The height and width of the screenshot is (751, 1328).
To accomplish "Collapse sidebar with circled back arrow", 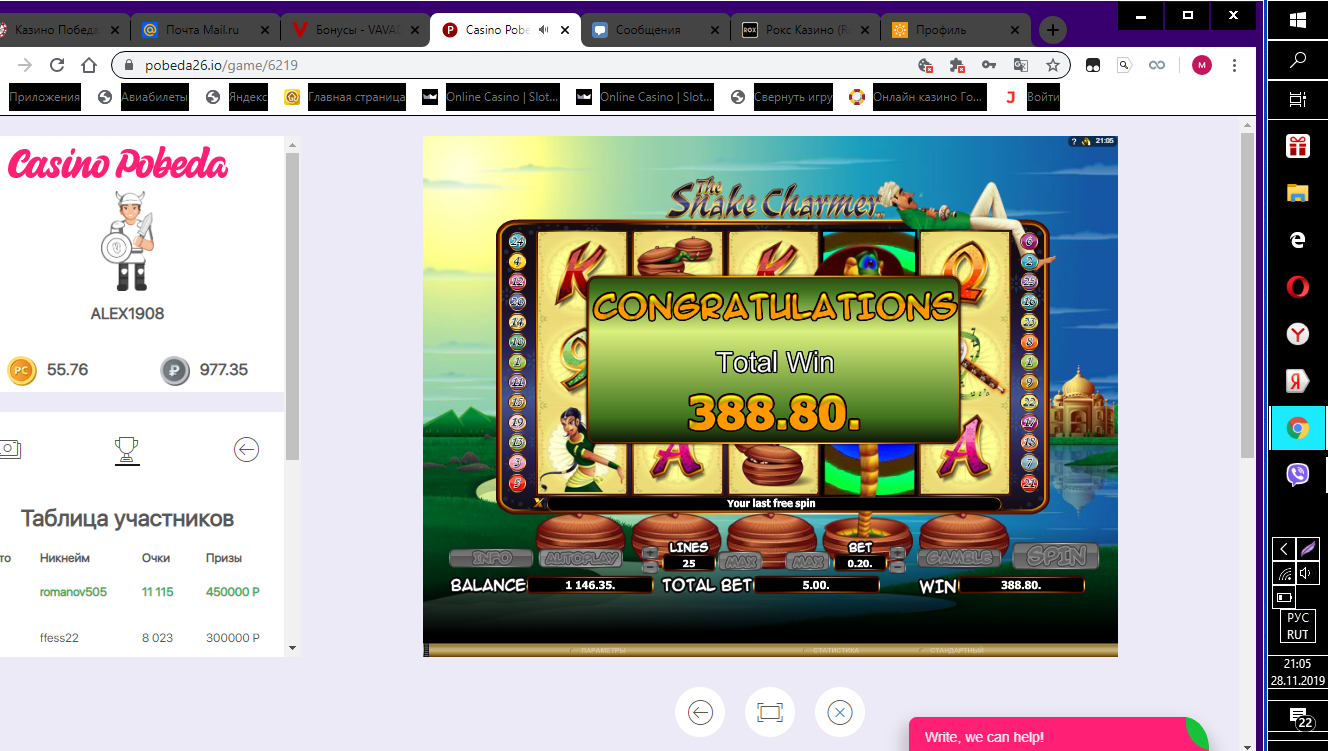I will (x=246, y=449).
